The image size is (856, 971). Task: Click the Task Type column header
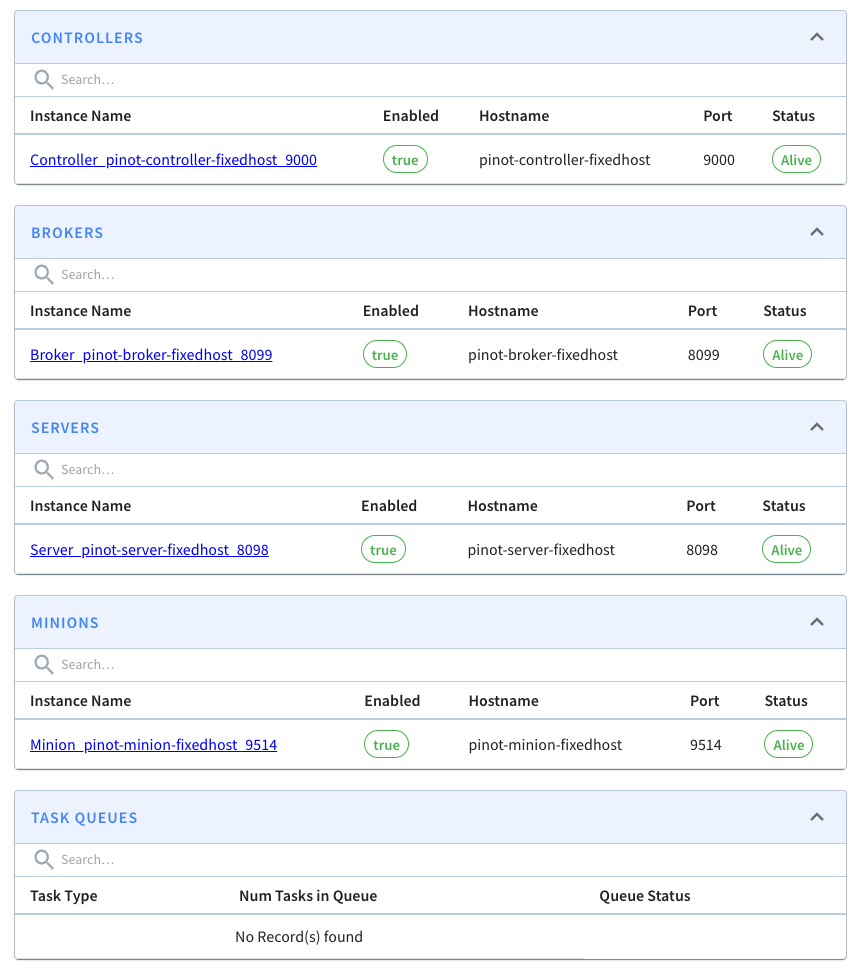[64, 896]
